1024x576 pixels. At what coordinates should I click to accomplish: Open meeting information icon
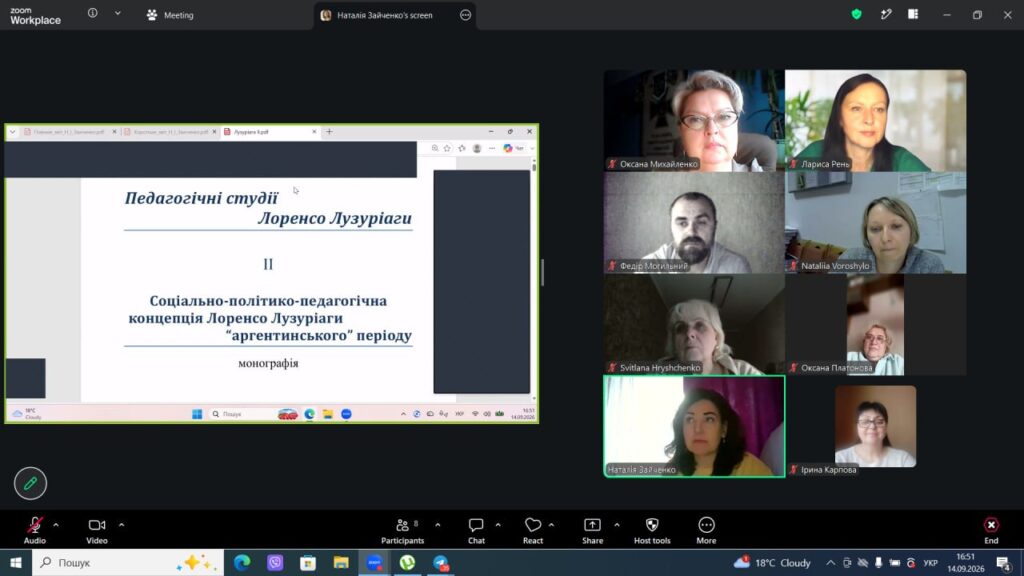(x=93, y=14)
